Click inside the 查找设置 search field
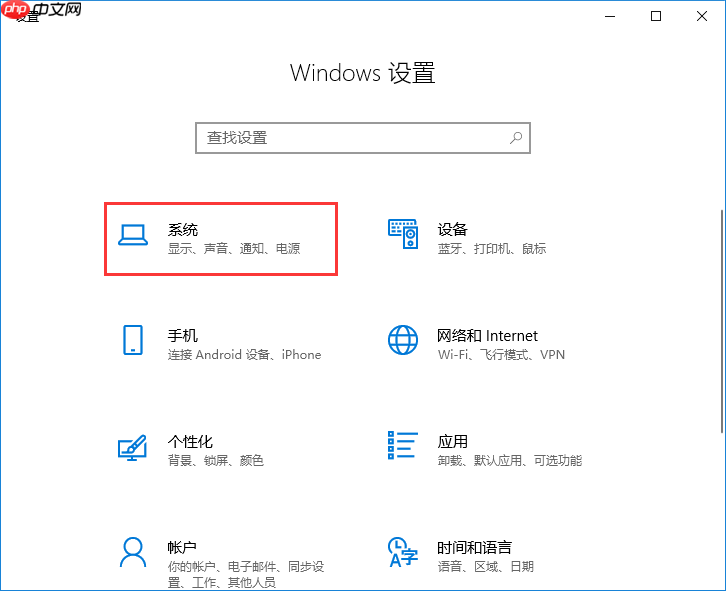Image resolution: width=726 pixels, height=591 pixels. point(363,138)
